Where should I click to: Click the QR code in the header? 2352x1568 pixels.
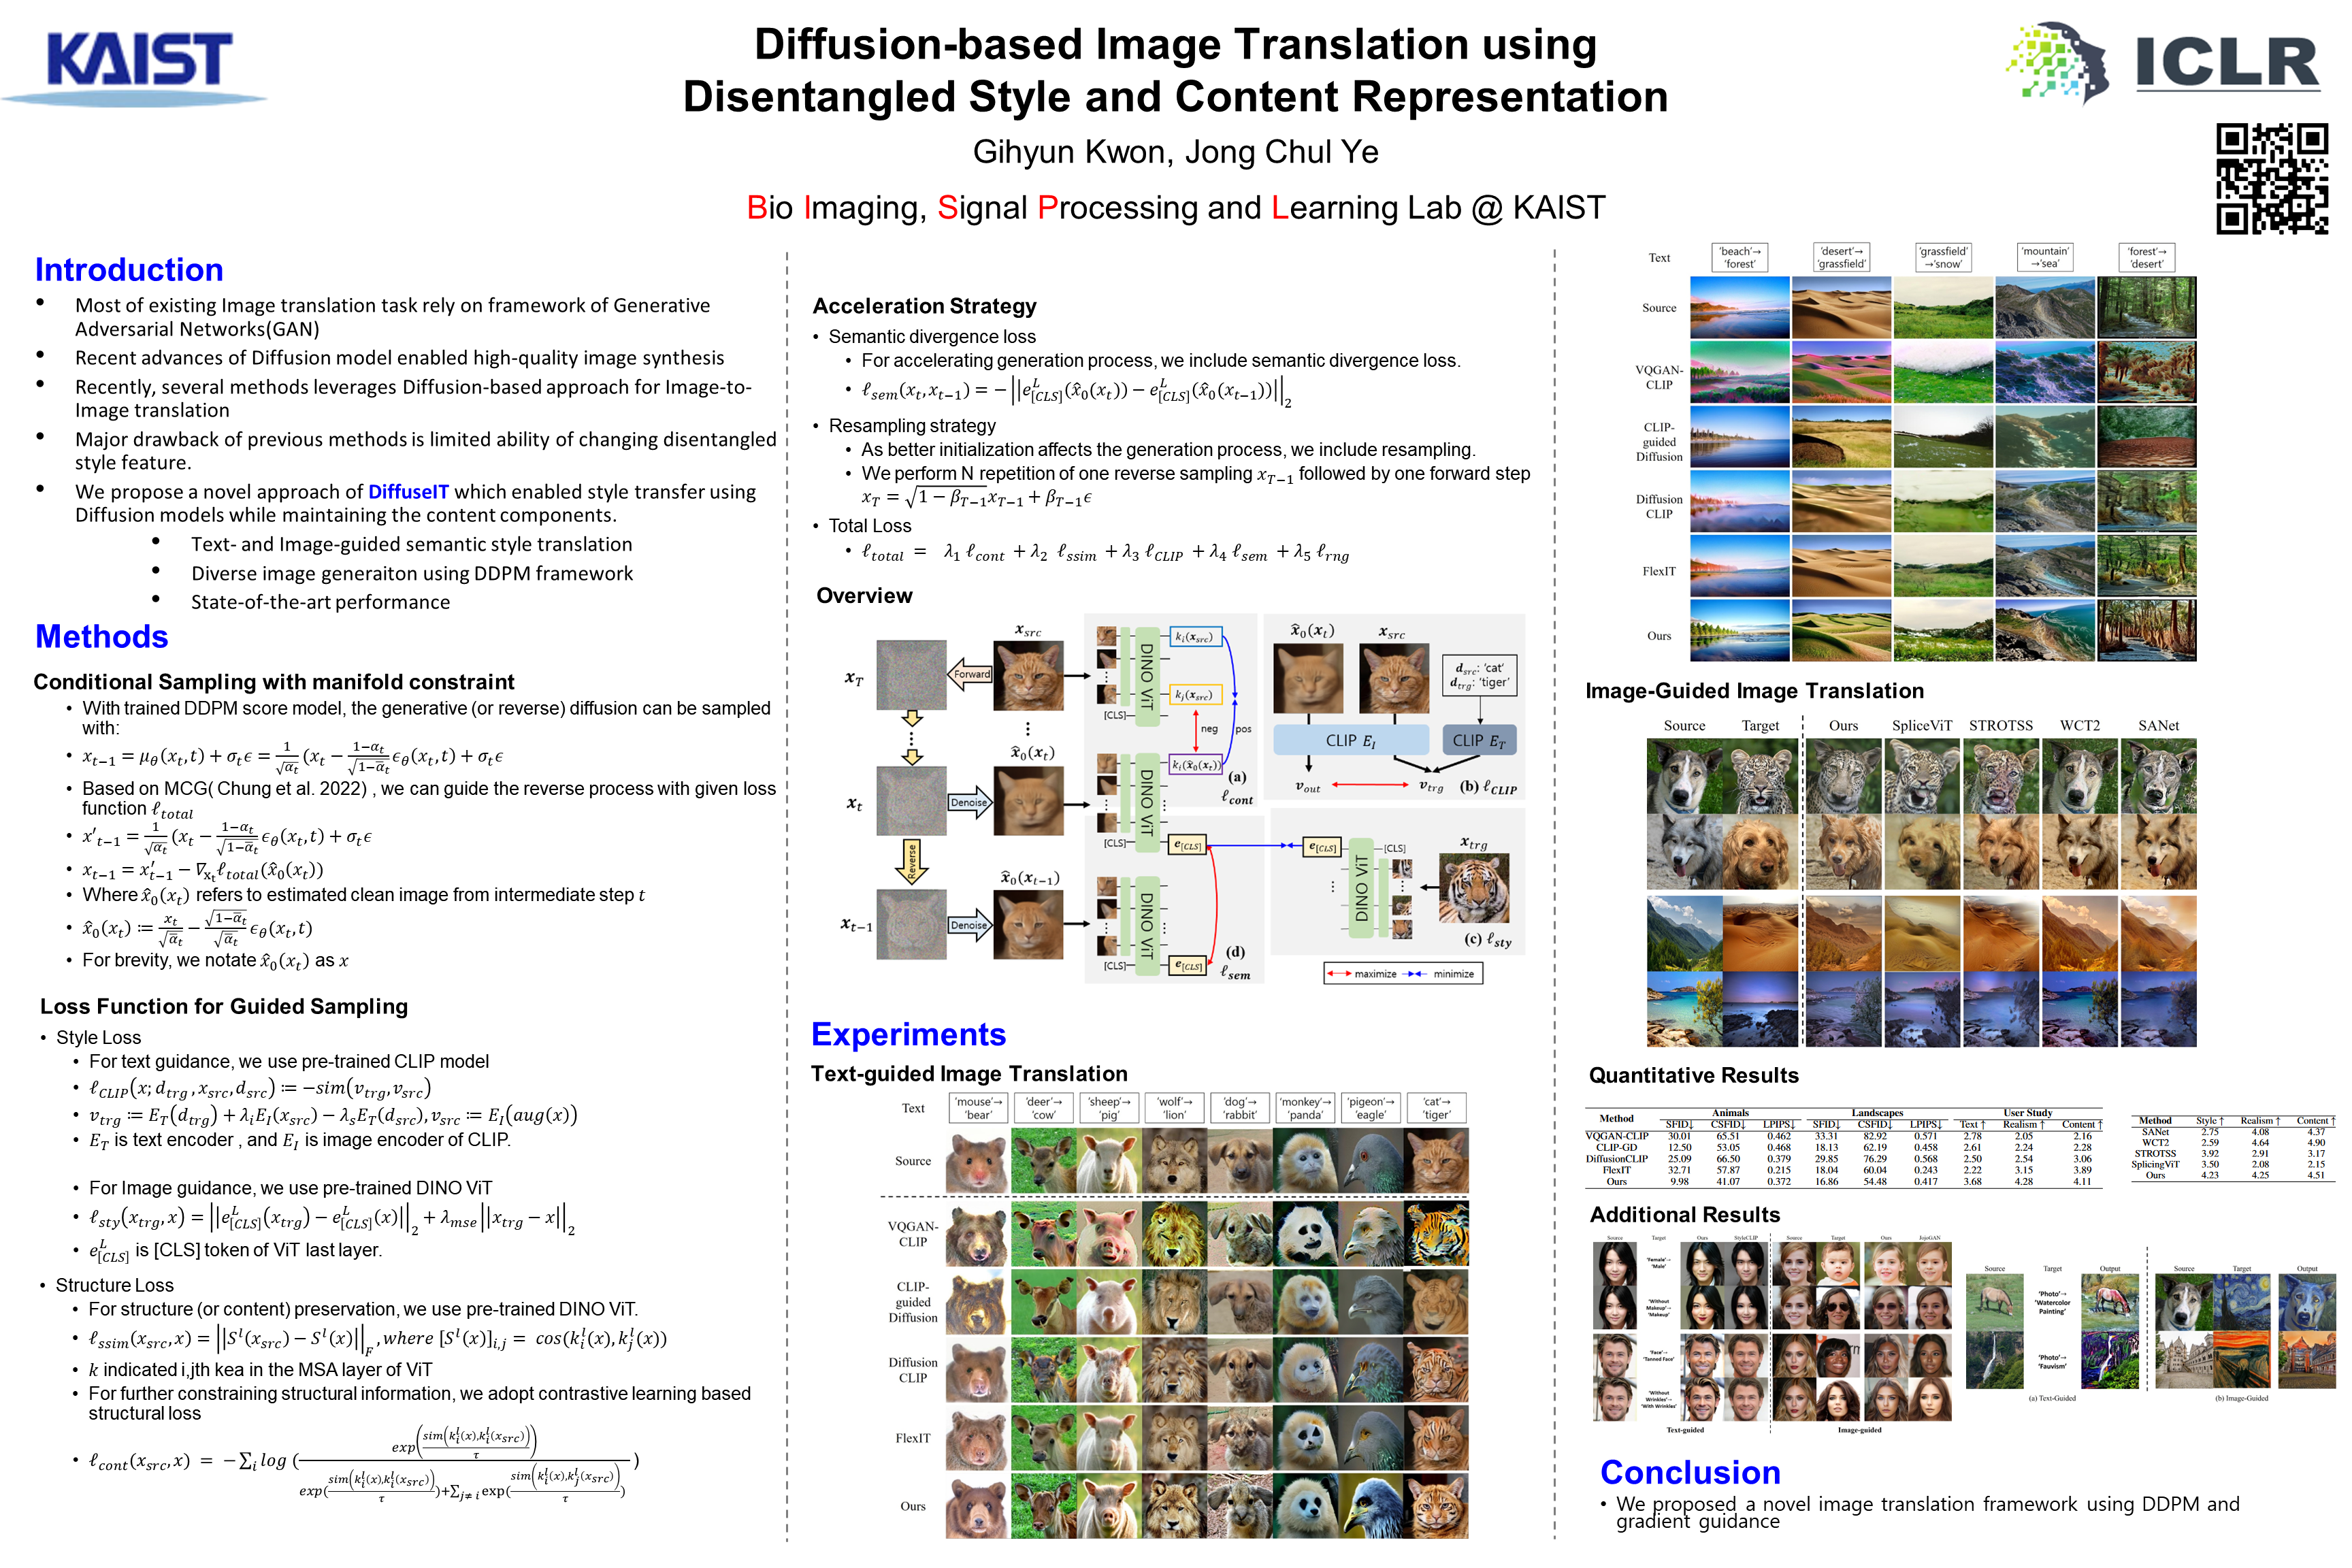pyautogui.click(x=2271, y=178)
